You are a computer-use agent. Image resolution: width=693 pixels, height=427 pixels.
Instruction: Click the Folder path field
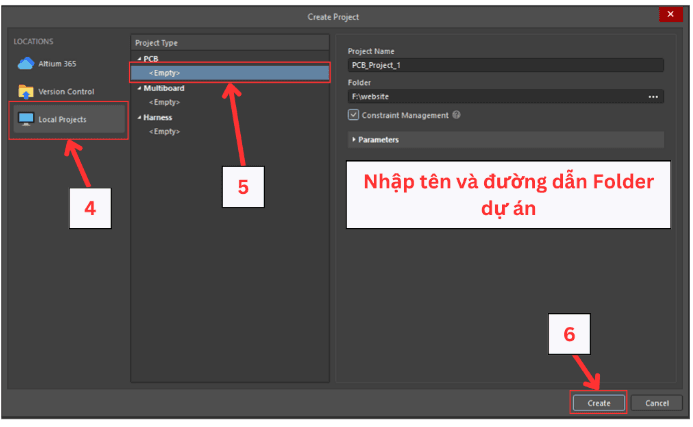tap(495, 97)
